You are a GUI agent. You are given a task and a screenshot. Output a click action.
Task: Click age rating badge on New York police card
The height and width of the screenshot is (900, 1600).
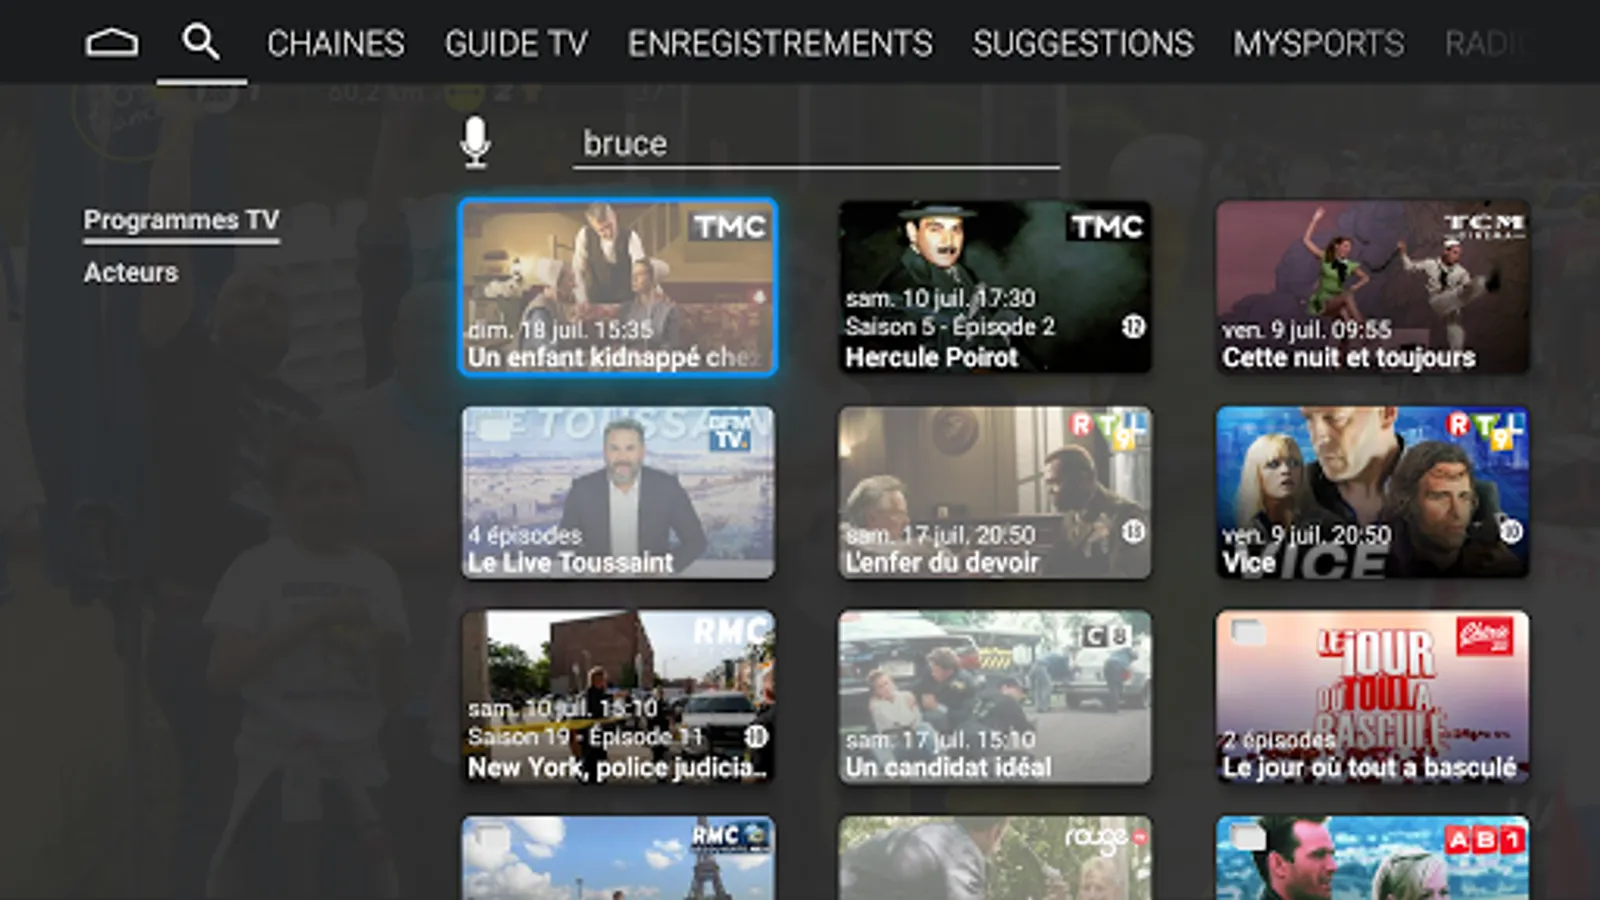756,737
